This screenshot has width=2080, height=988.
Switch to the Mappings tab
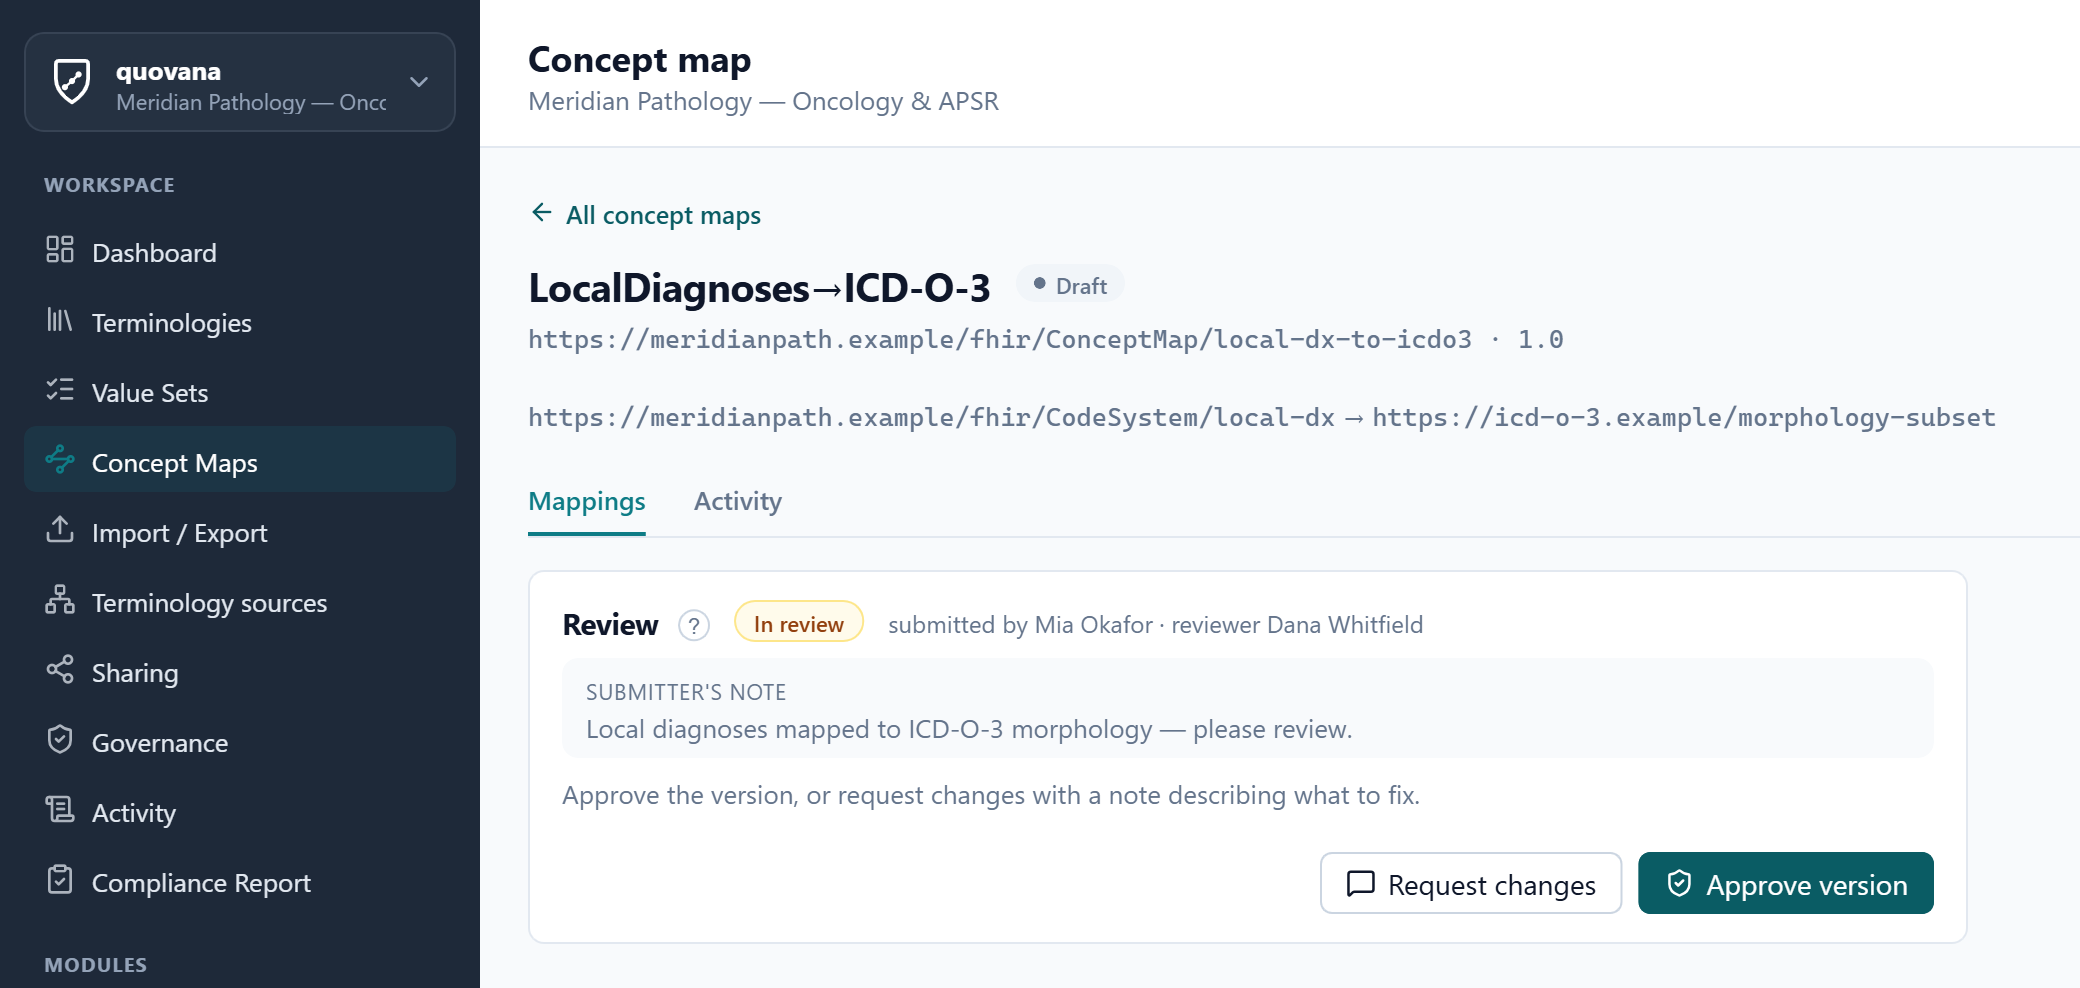(587, 502)
